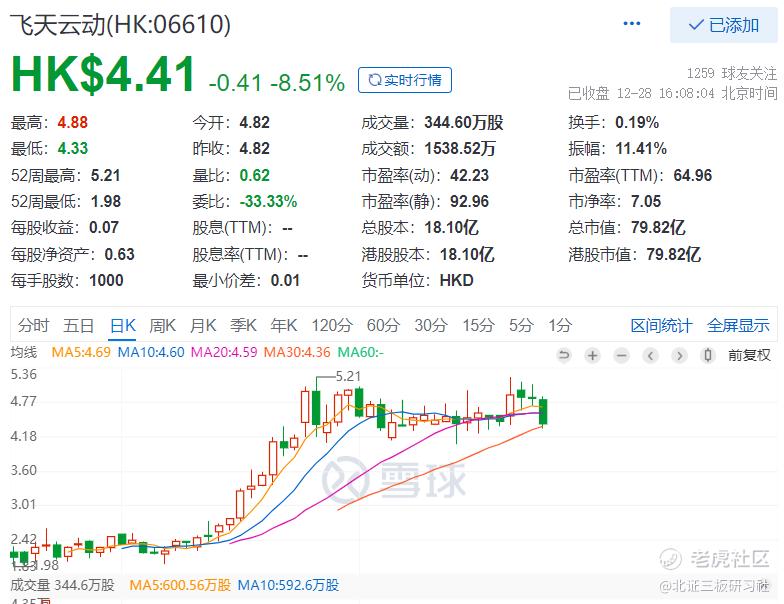Viewport: 784px width, 604px height.
Task: Click the 最低 4.33 value
Action: coord(72,148)
